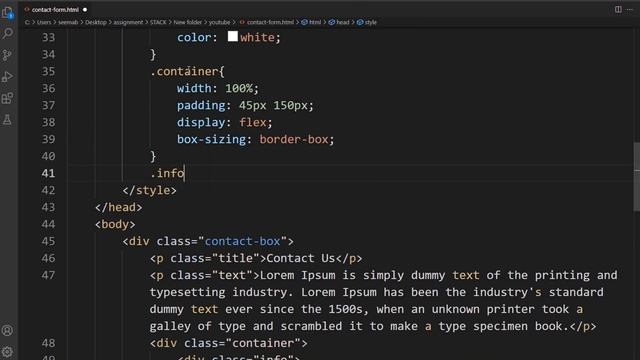Click line number 47 in gutter
This screenshot has height=360, width=640.
[48, 275]
